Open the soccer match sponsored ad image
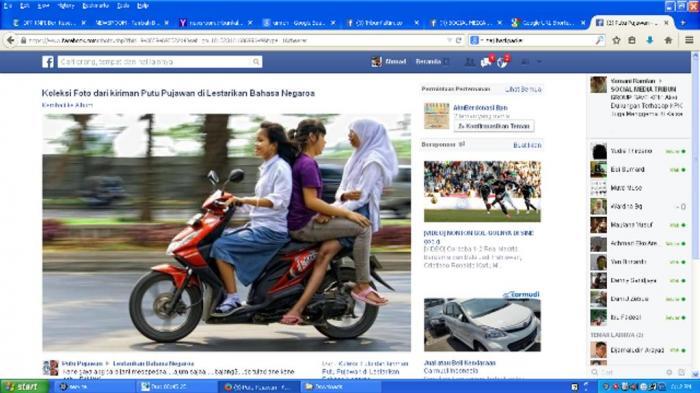 click(x=482, y=191)
